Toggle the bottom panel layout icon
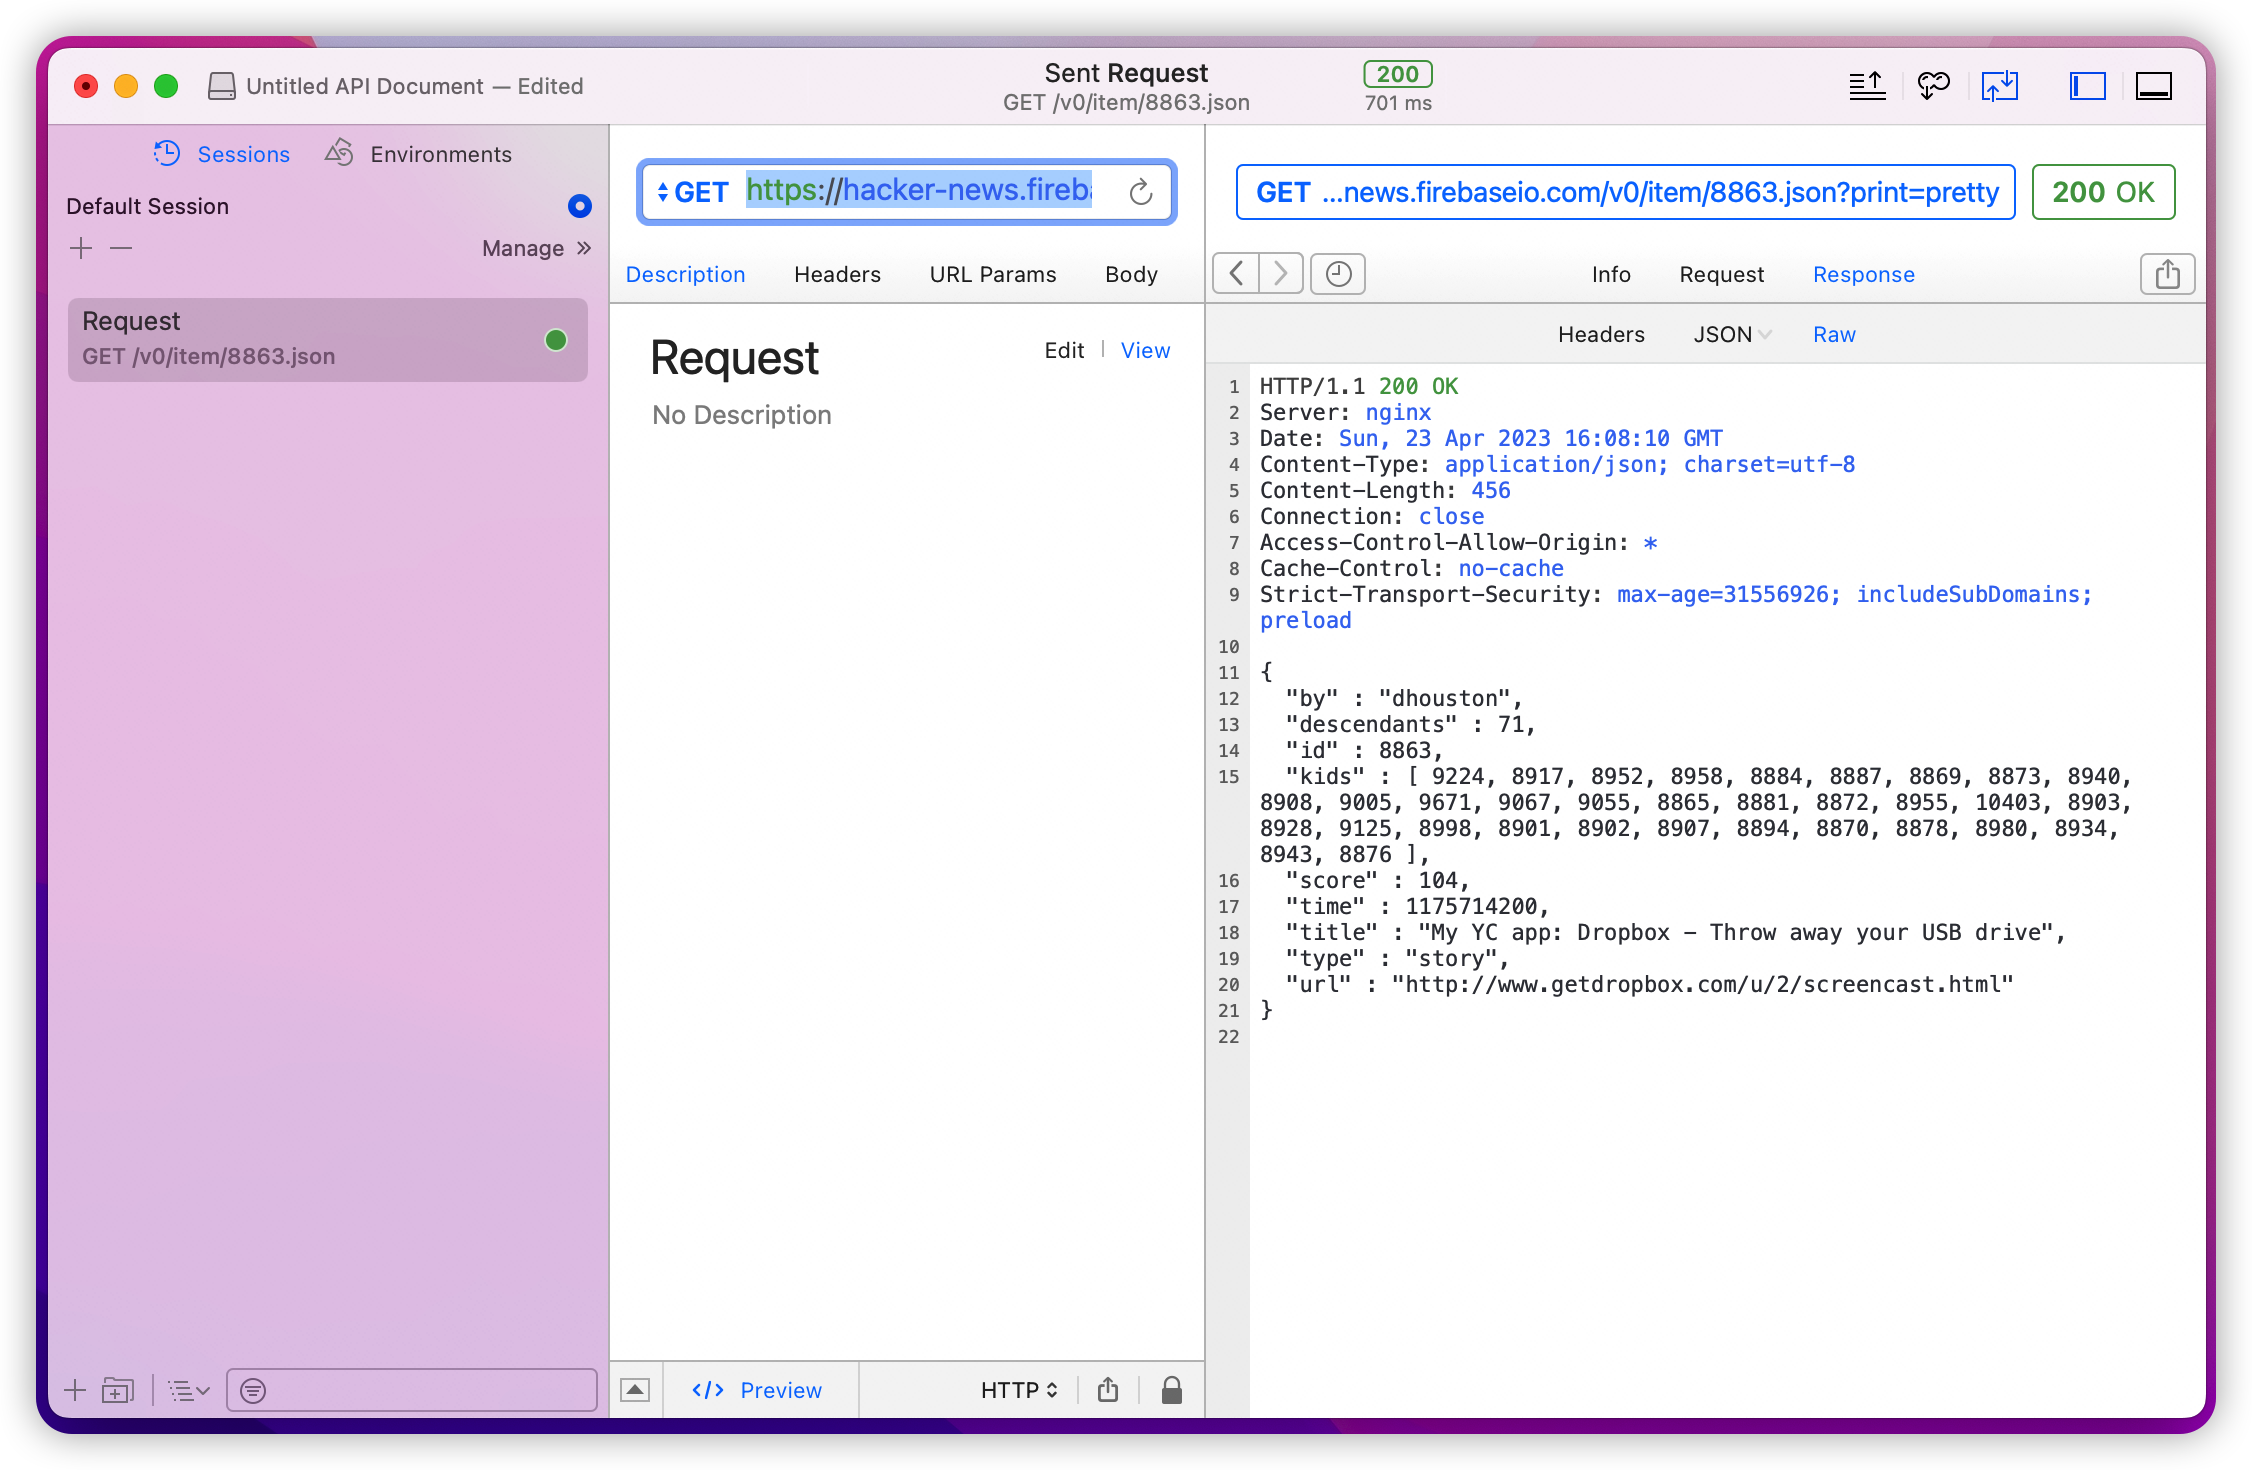Image resolution: width=2252 pixels, height=1470 pixels. [2153, 86]
